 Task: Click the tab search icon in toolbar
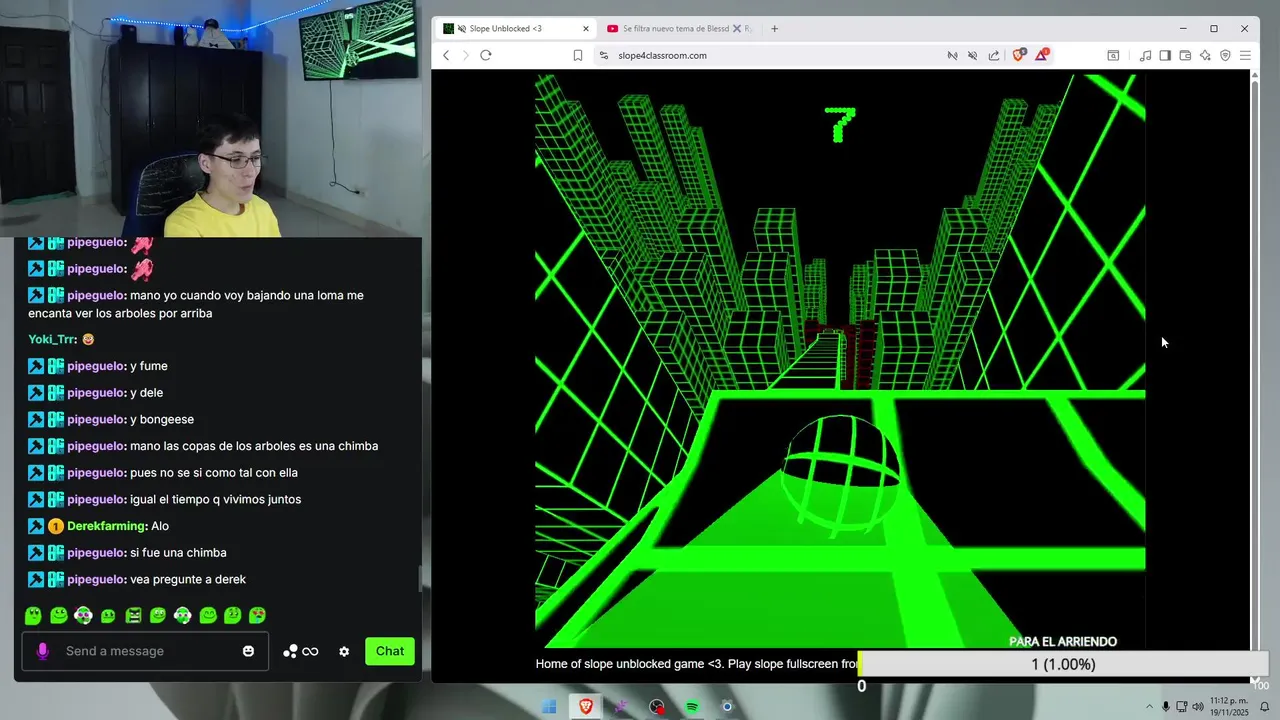(1113, 55)
